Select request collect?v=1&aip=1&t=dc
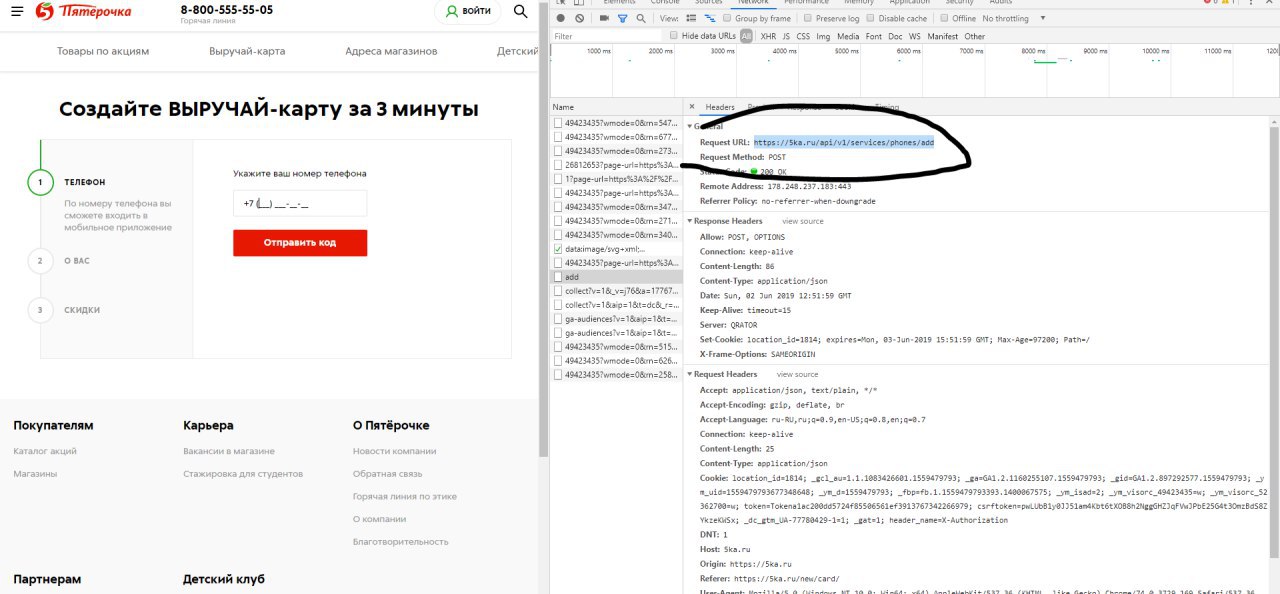 point(617,304)
